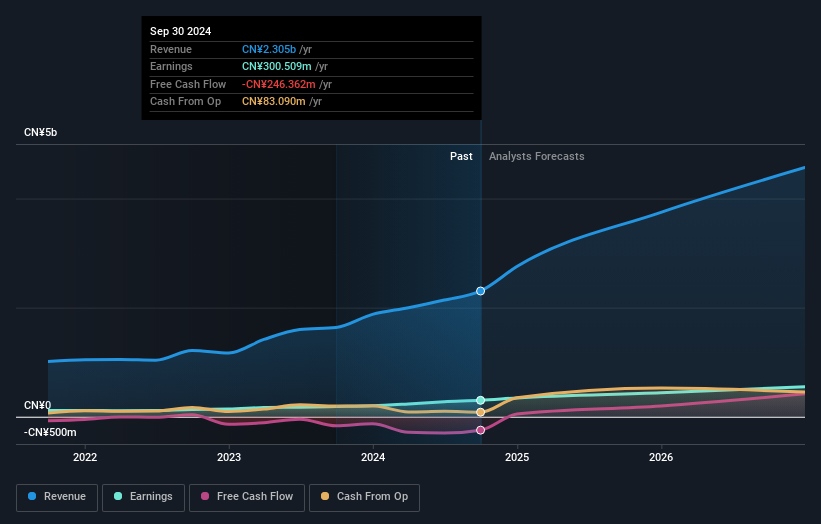Click the Revenue row label in tooltip
821x524 pixels.
tap(171, 49)
